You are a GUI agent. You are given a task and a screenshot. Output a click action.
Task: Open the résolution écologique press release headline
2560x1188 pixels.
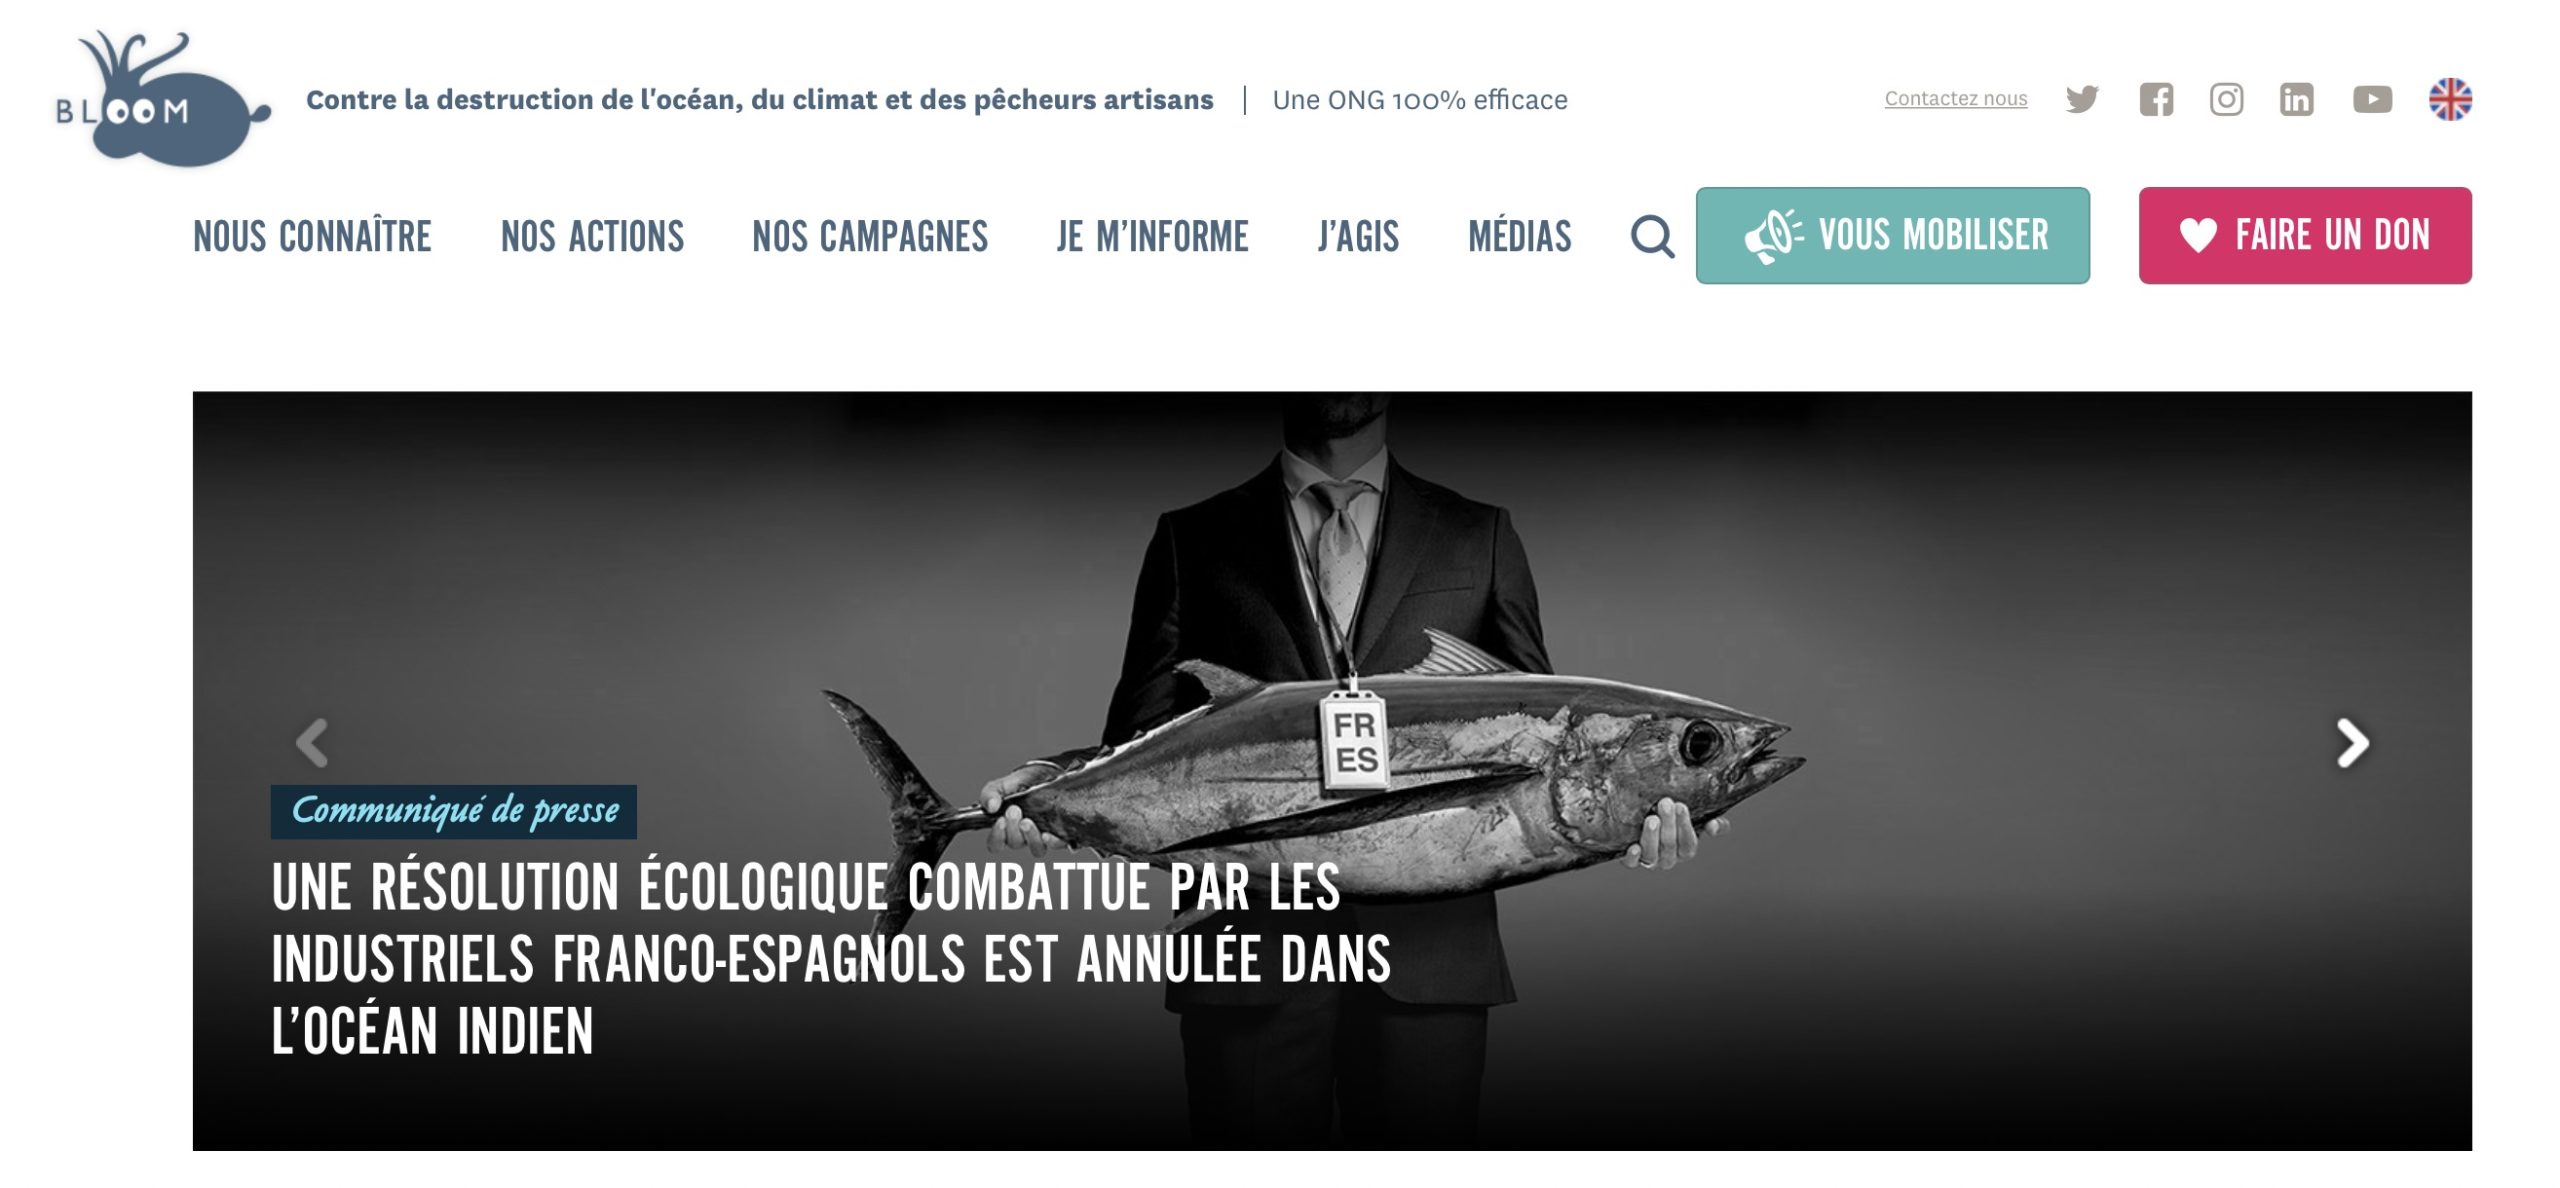tap(830, 959)
